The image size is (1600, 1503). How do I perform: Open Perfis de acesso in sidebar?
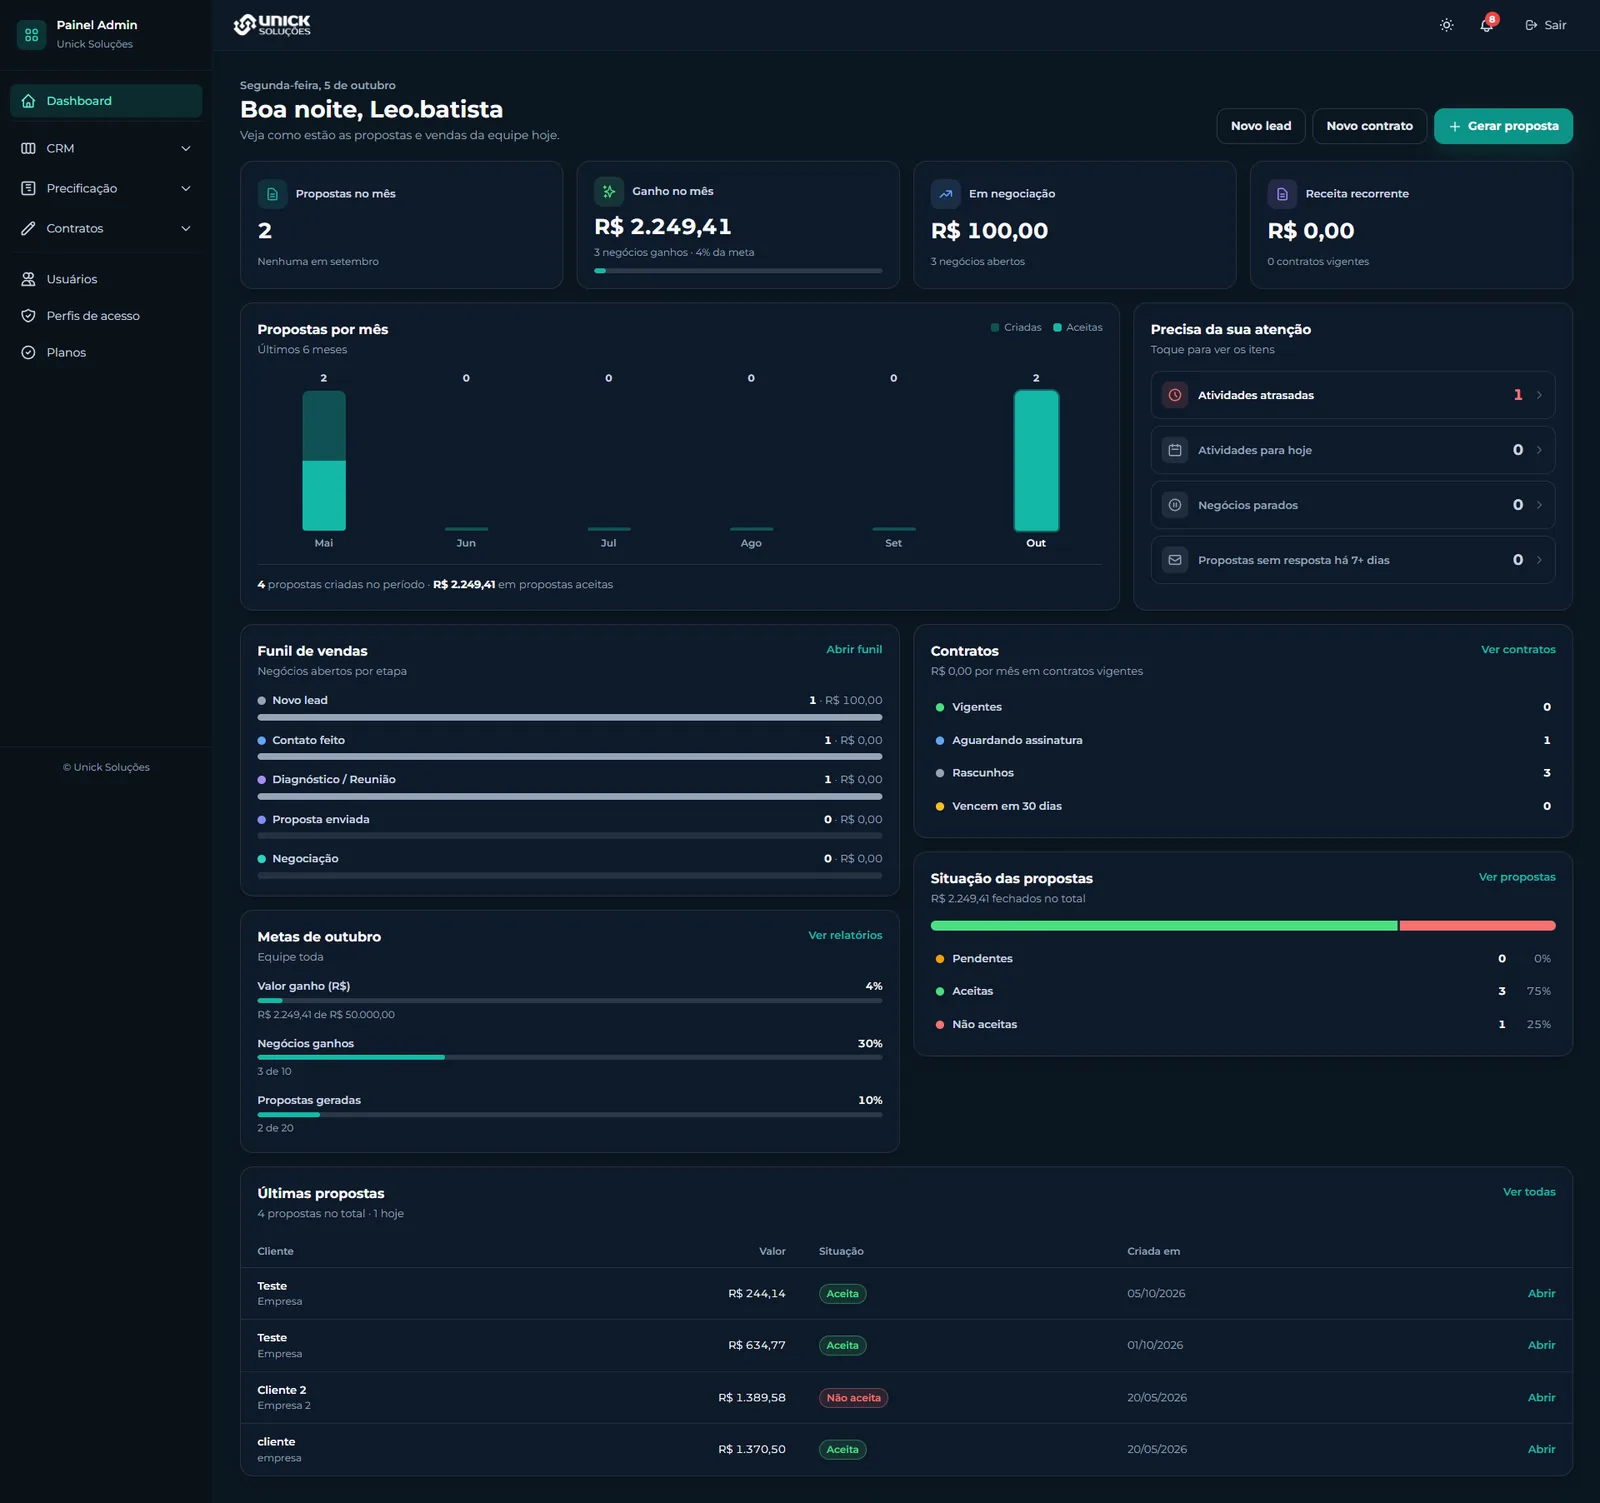click(106, 316)
